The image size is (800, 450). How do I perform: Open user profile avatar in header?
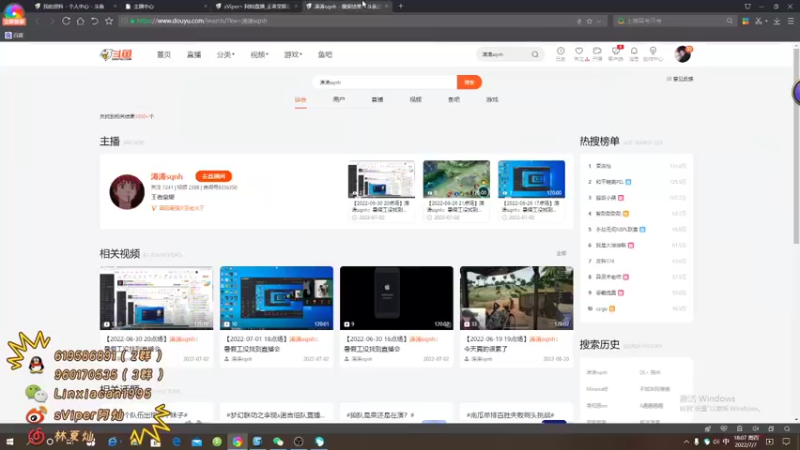[683, 54]
